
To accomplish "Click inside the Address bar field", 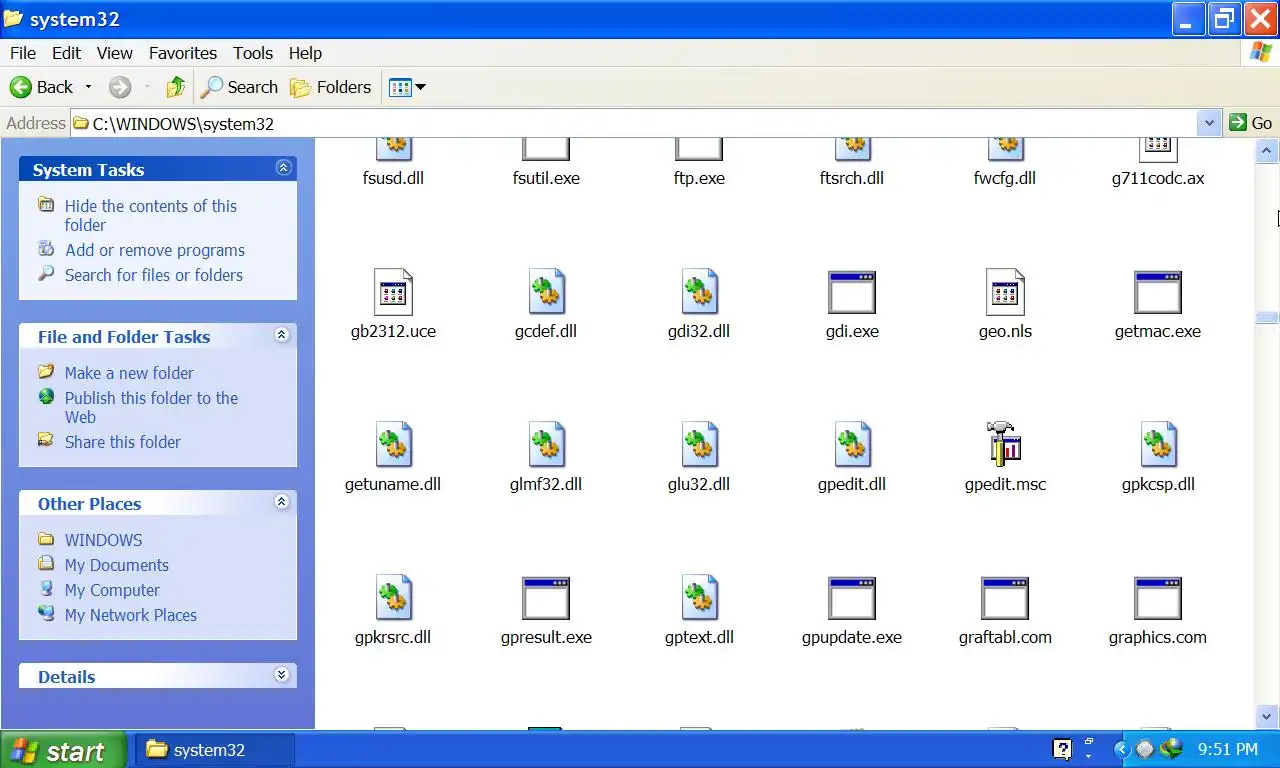I will click(x=634, y=123).
